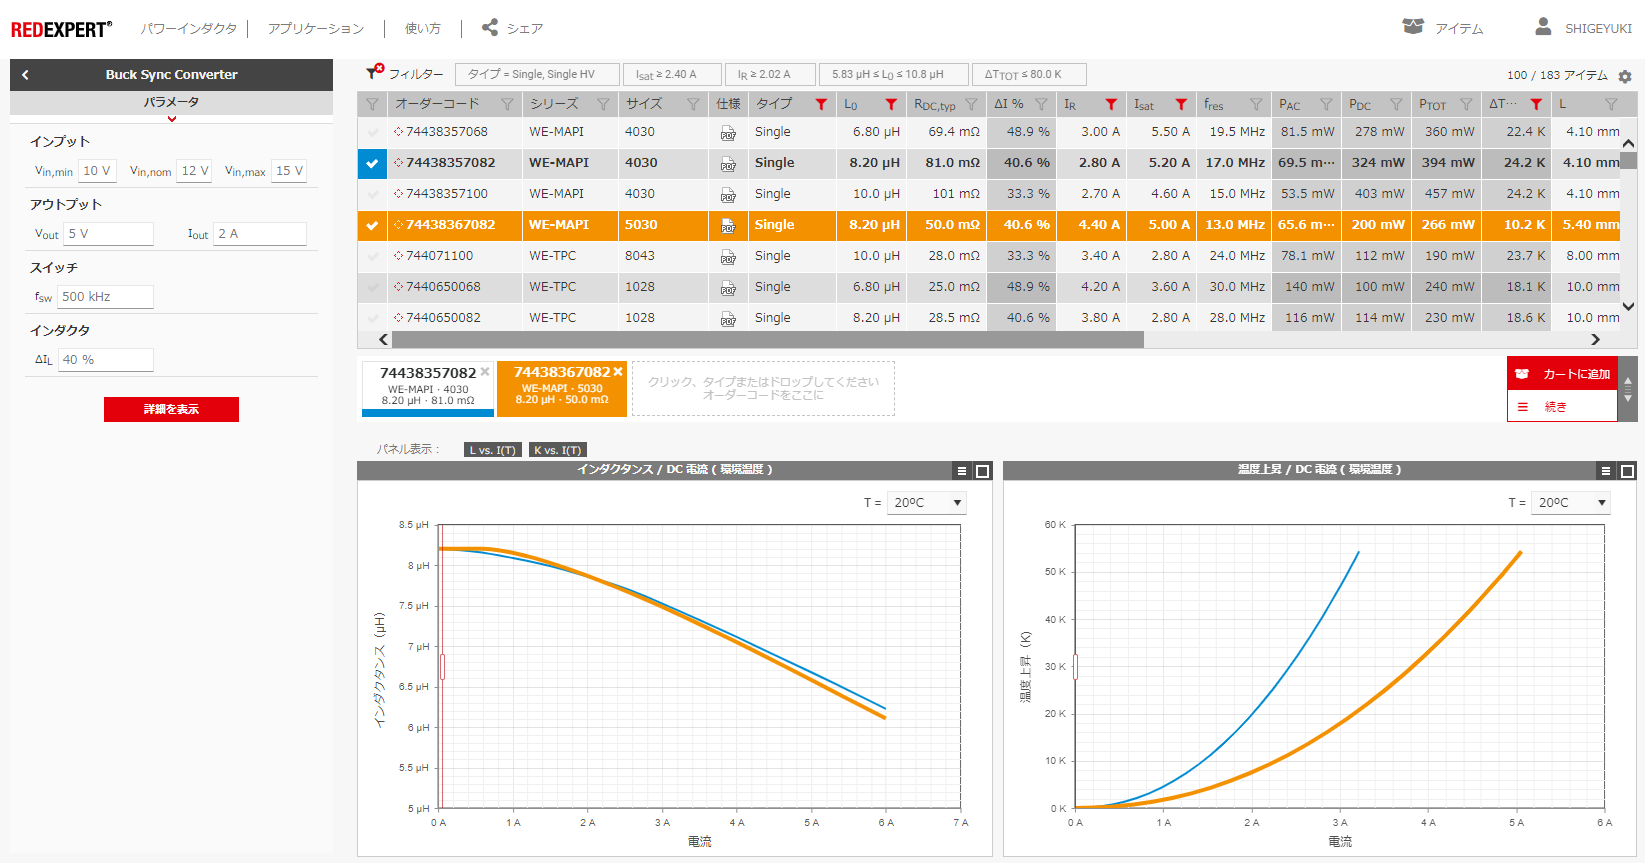Open PDF datasheet for 74438367082
The image size is (1645, 863).
pyautogui.click(x=728, y=226)
